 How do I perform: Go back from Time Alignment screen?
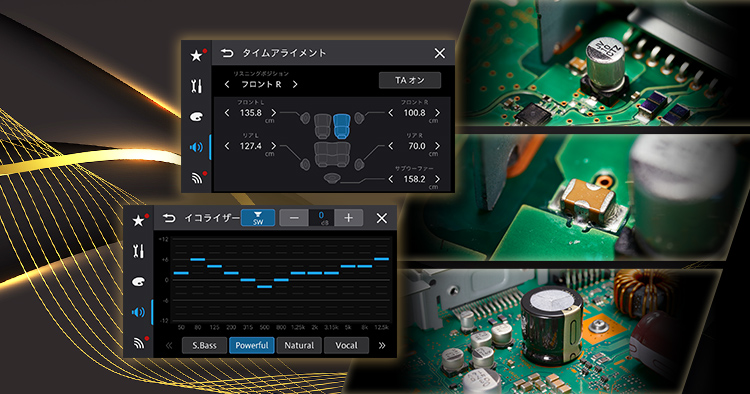pyautogui.click(x=227, y=53)
